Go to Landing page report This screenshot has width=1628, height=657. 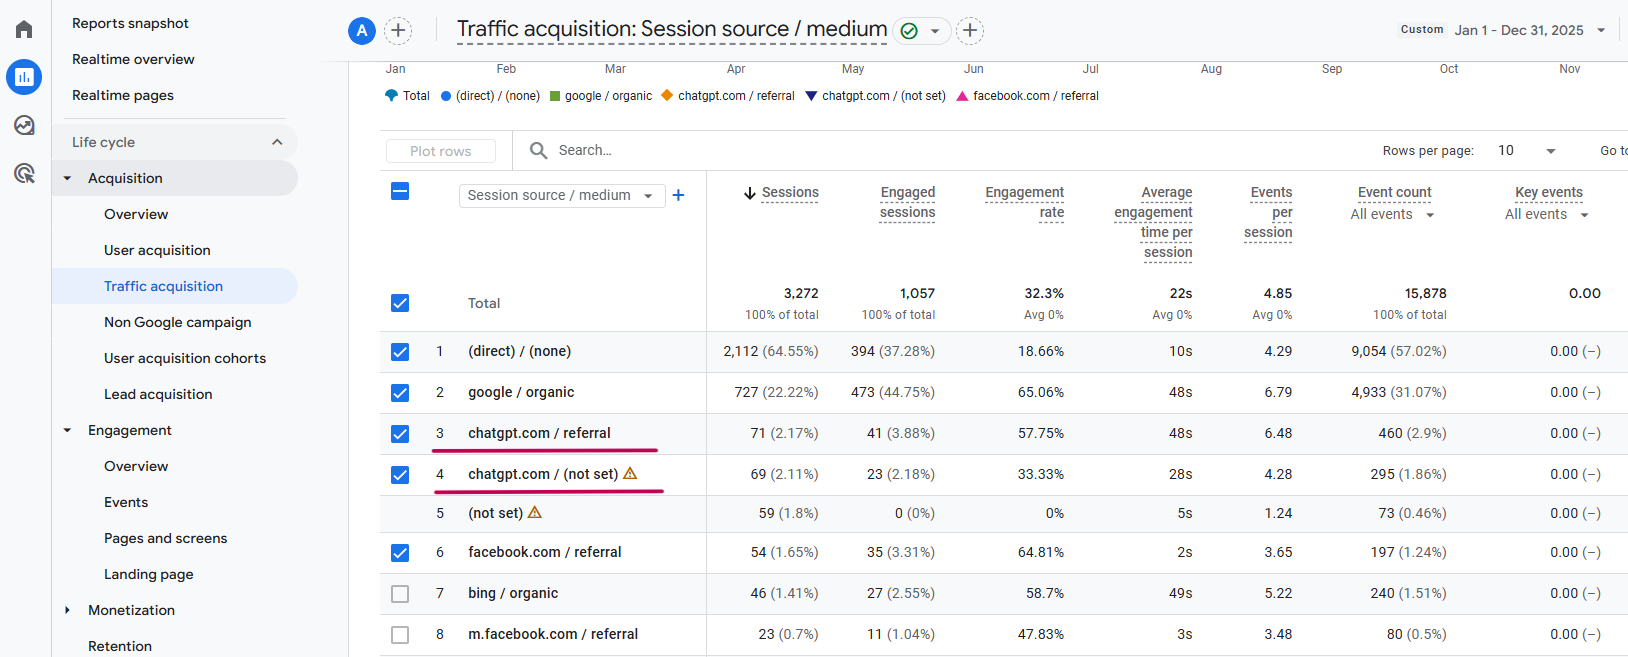coord(149,574)
